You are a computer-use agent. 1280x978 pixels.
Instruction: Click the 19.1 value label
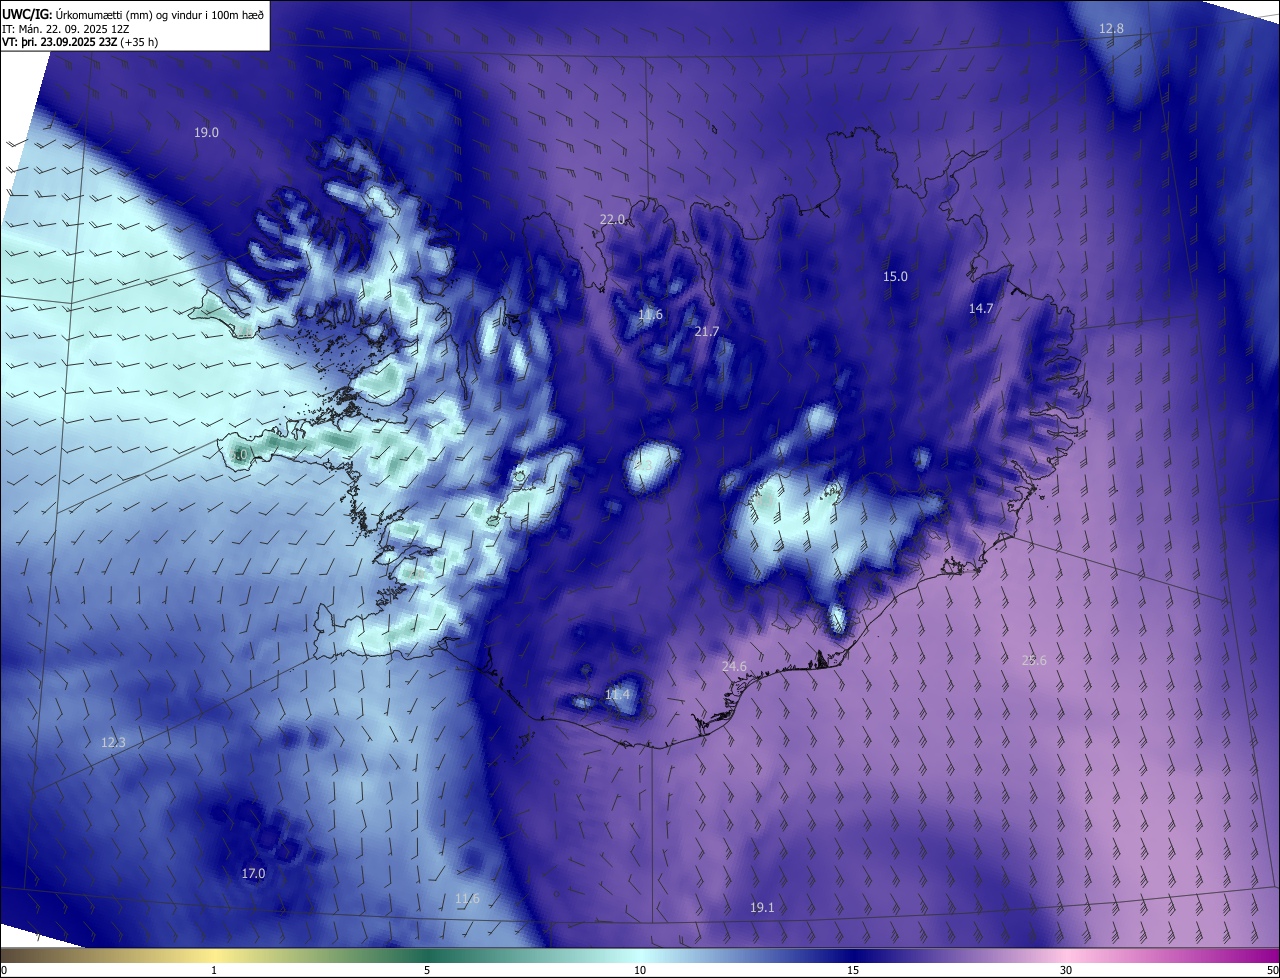pyautogui.click(x=762, y=907)
